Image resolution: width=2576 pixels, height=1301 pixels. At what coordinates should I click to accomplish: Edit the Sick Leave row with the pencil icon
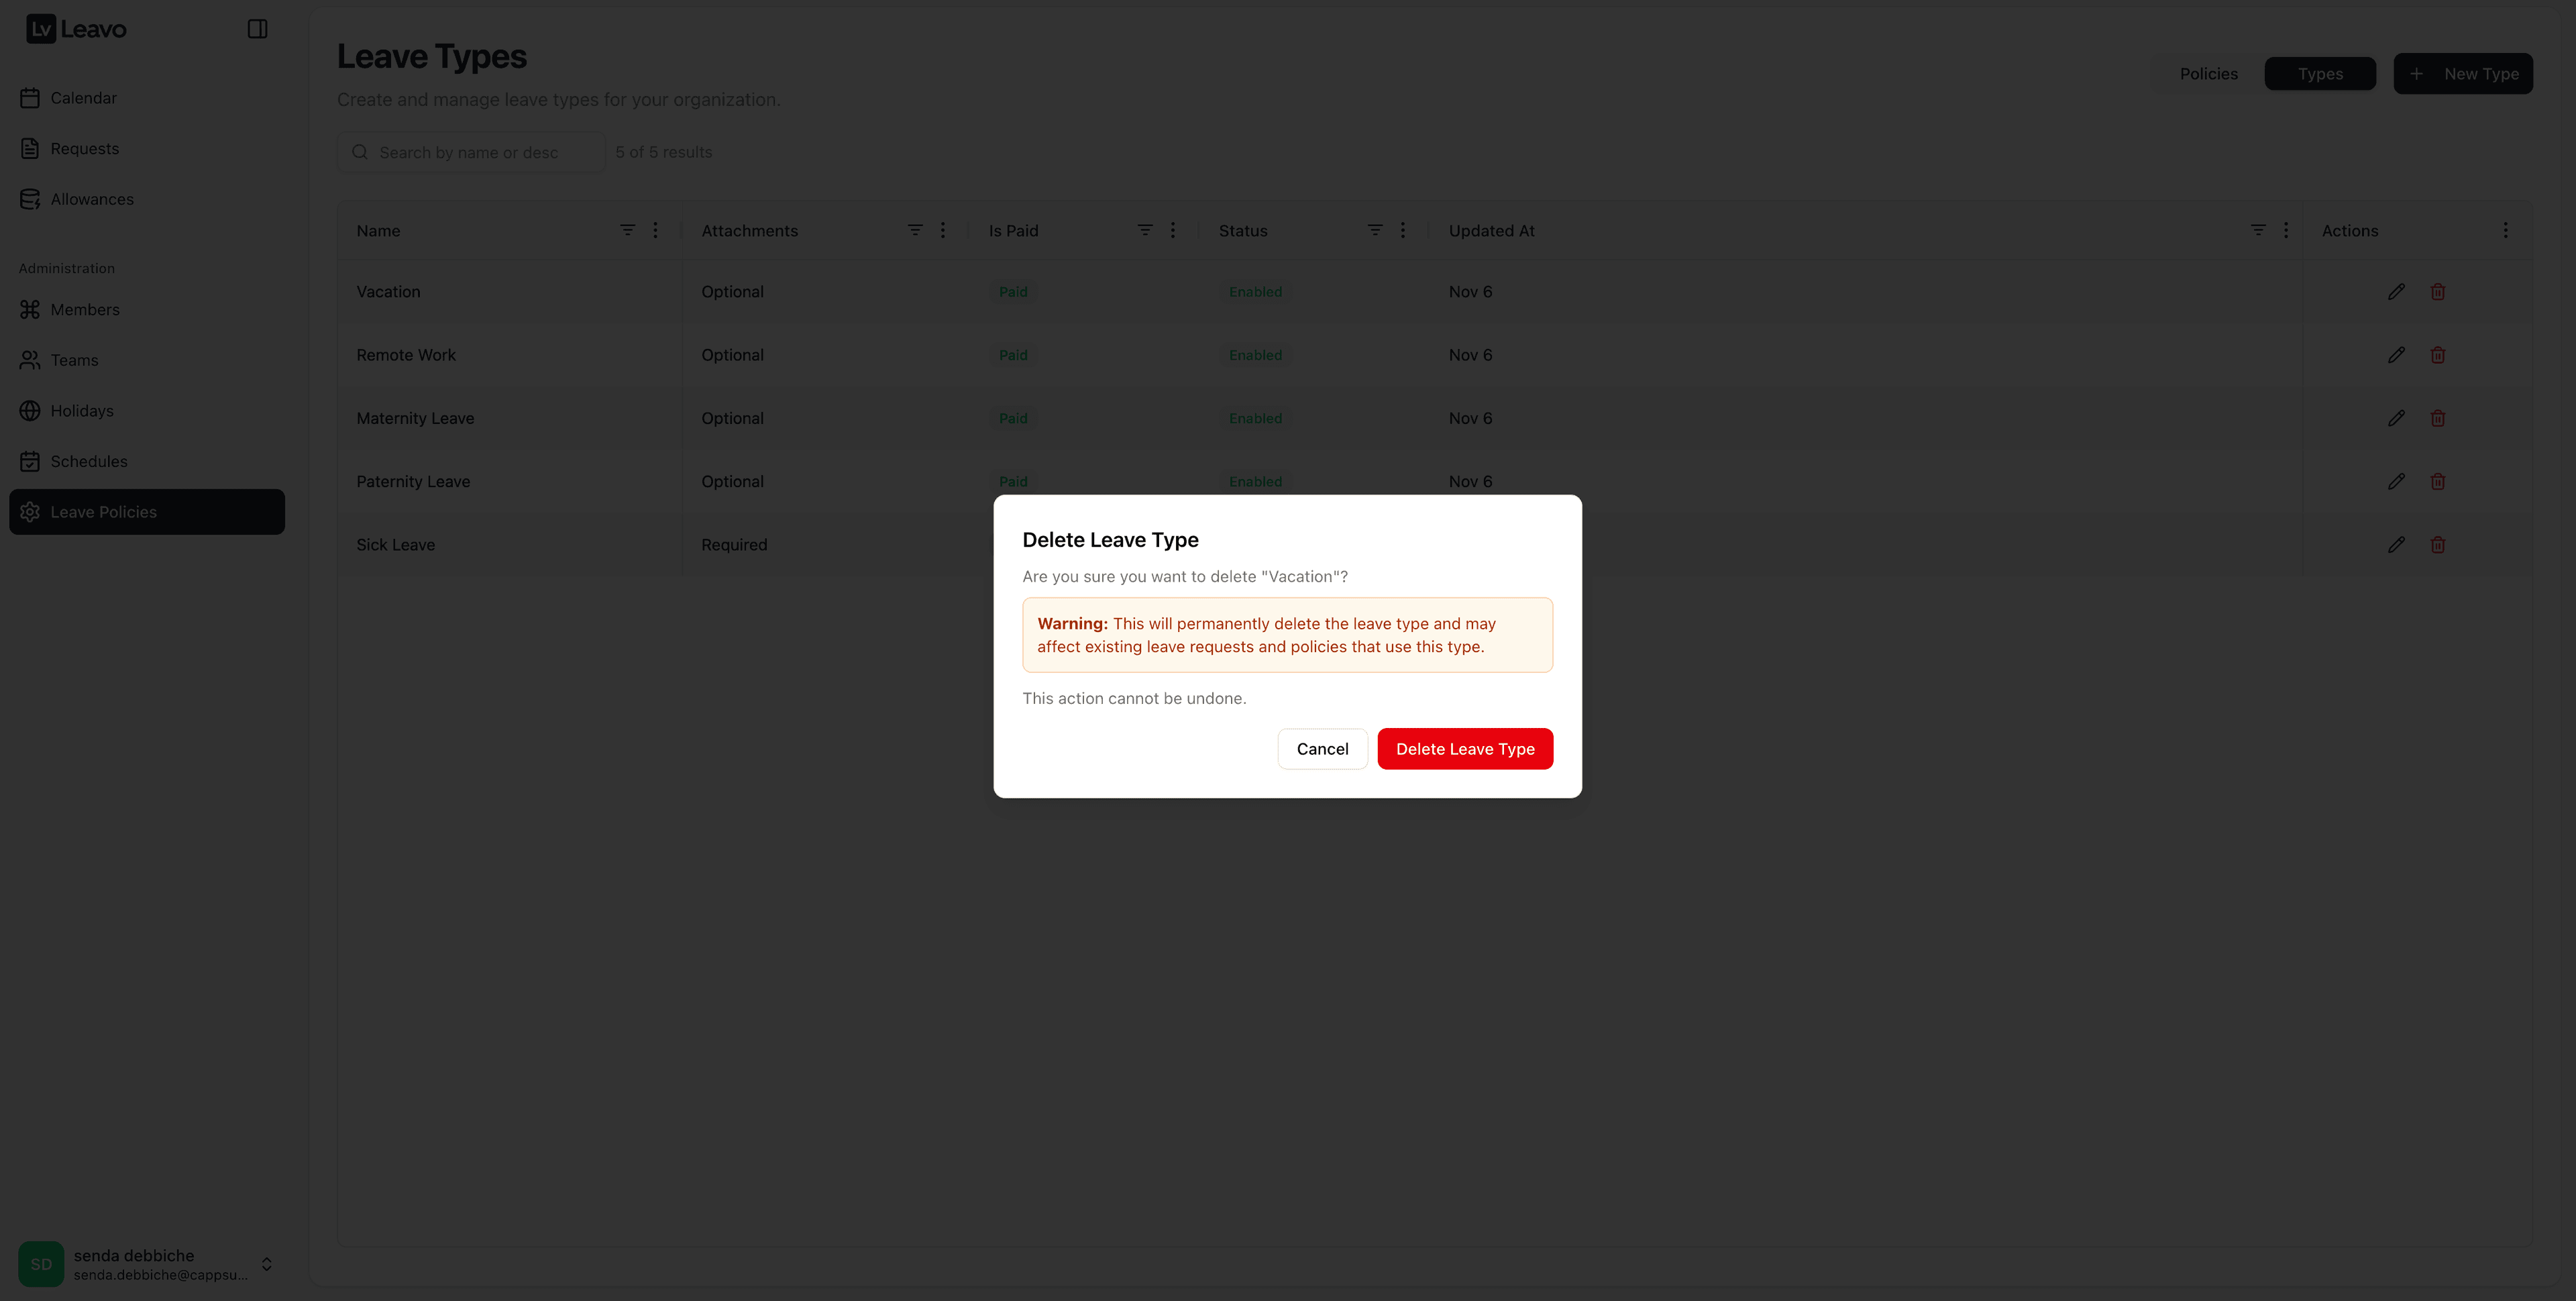2396,544
